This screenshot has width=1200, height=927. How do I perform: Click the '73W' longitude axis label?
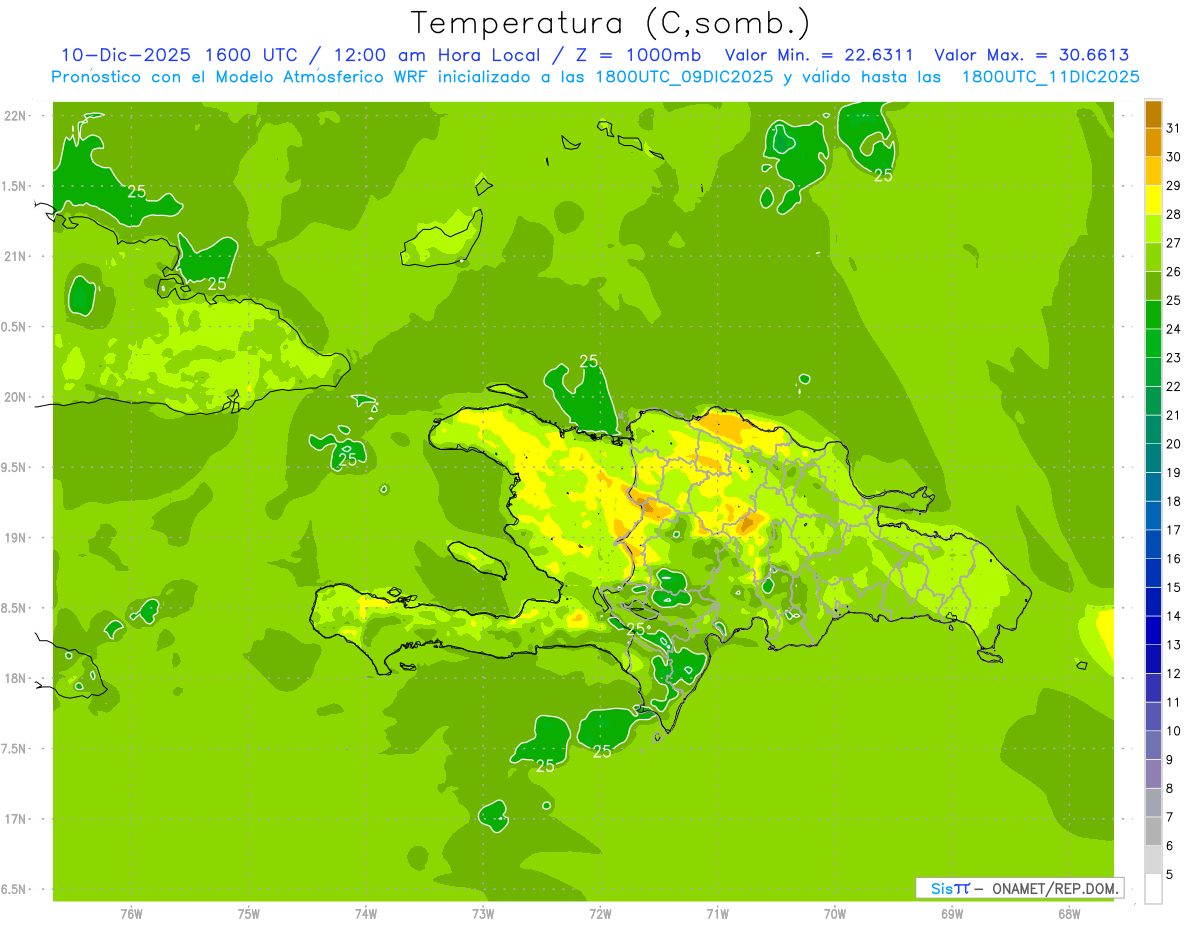(x=483, y=914)
